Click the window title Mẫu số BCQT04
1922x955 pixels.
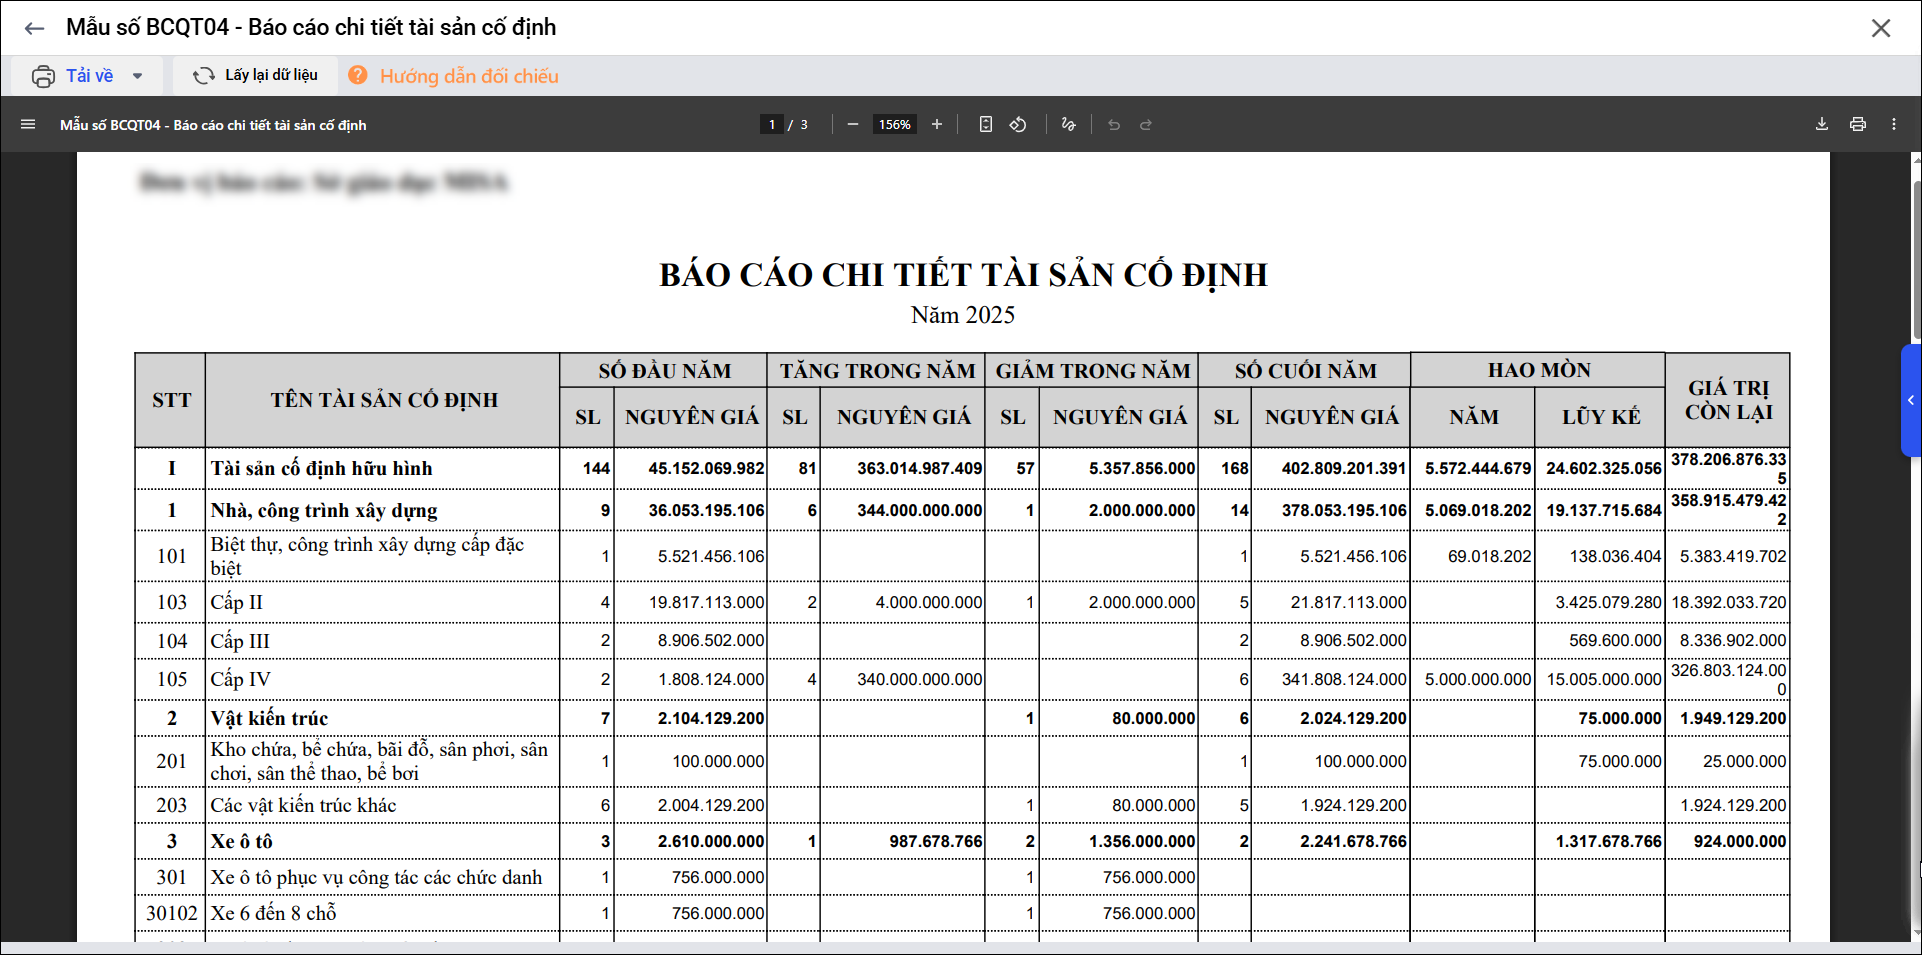[311, 28]
